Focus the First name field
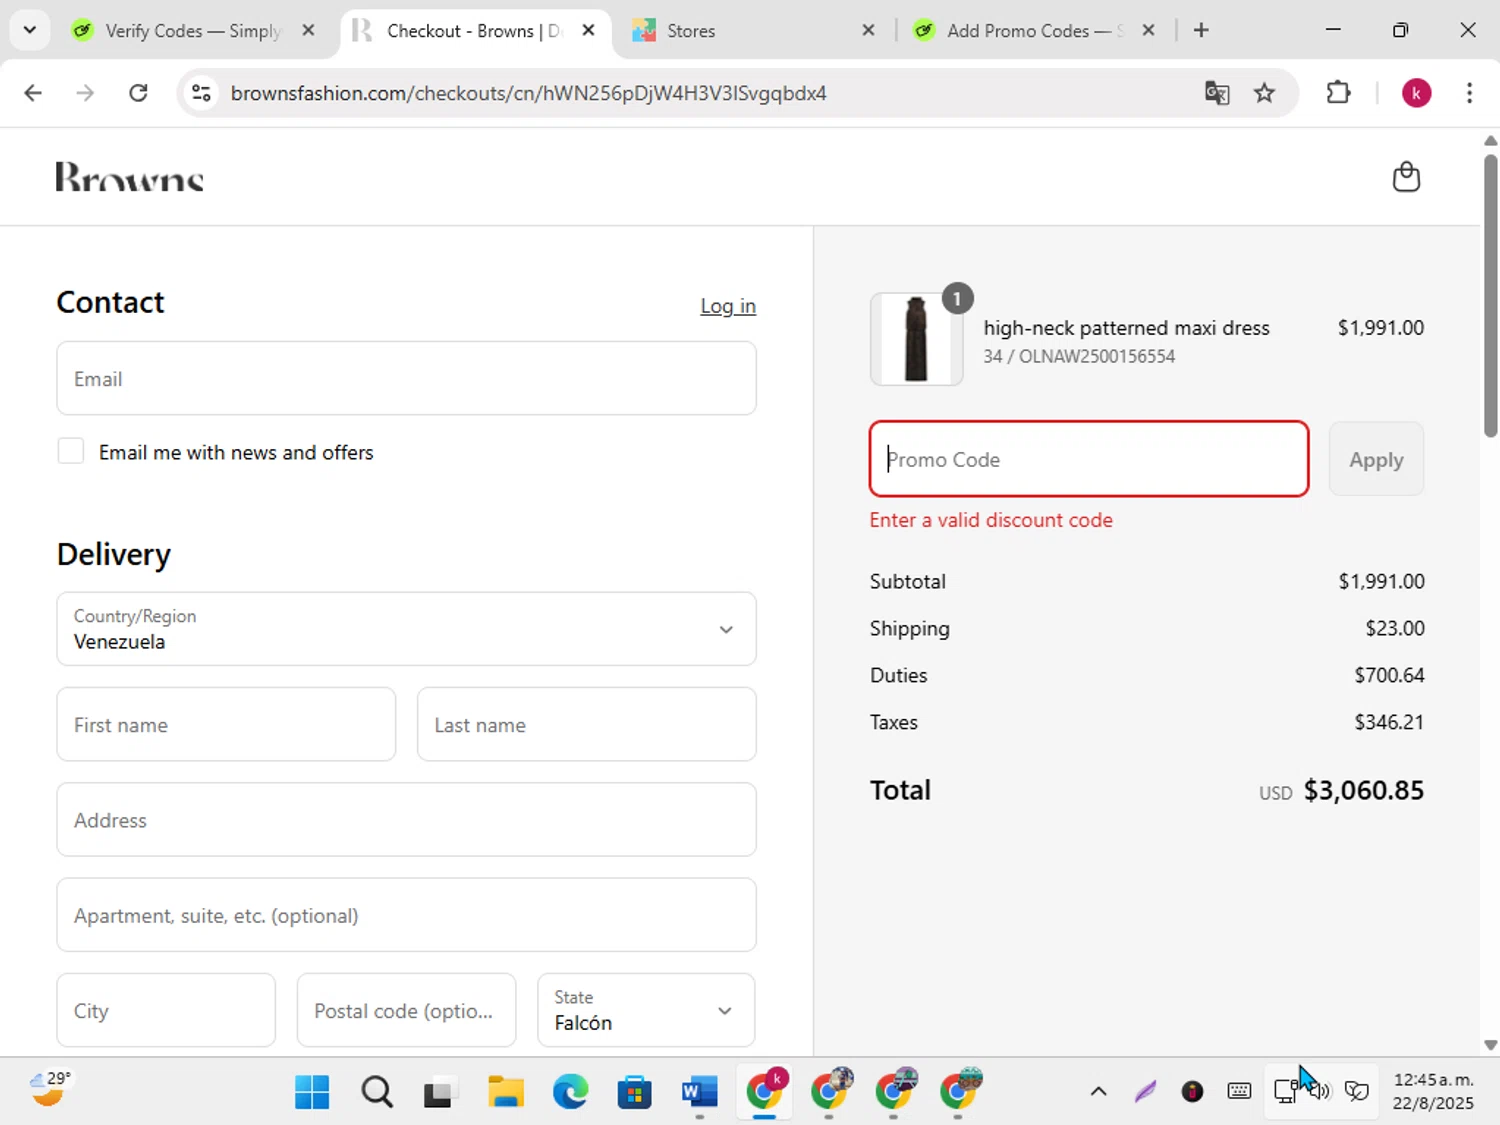Viewport: 1500px width, 1125px height. coord(226,724)
